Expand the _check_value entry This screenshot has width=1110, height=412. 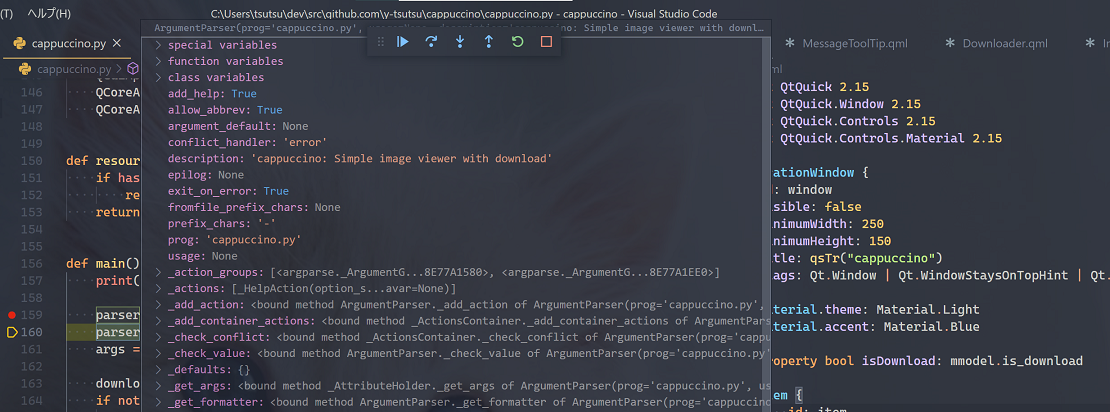click(x=159, y=353)
